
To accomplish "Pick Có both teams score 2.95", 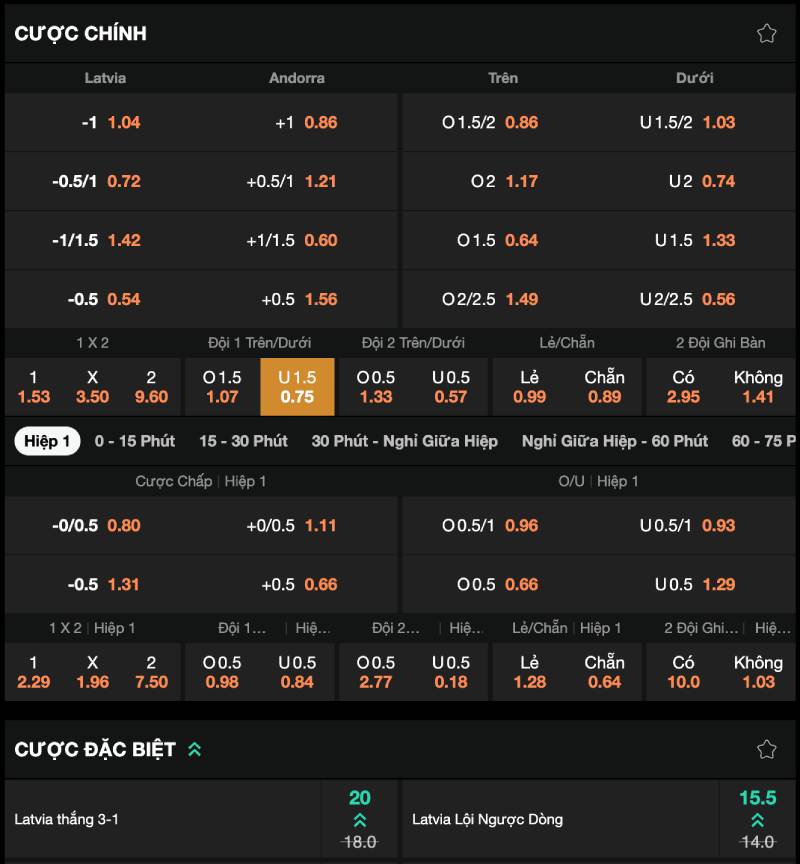I will pyautogui.click(x=683, y=386).
